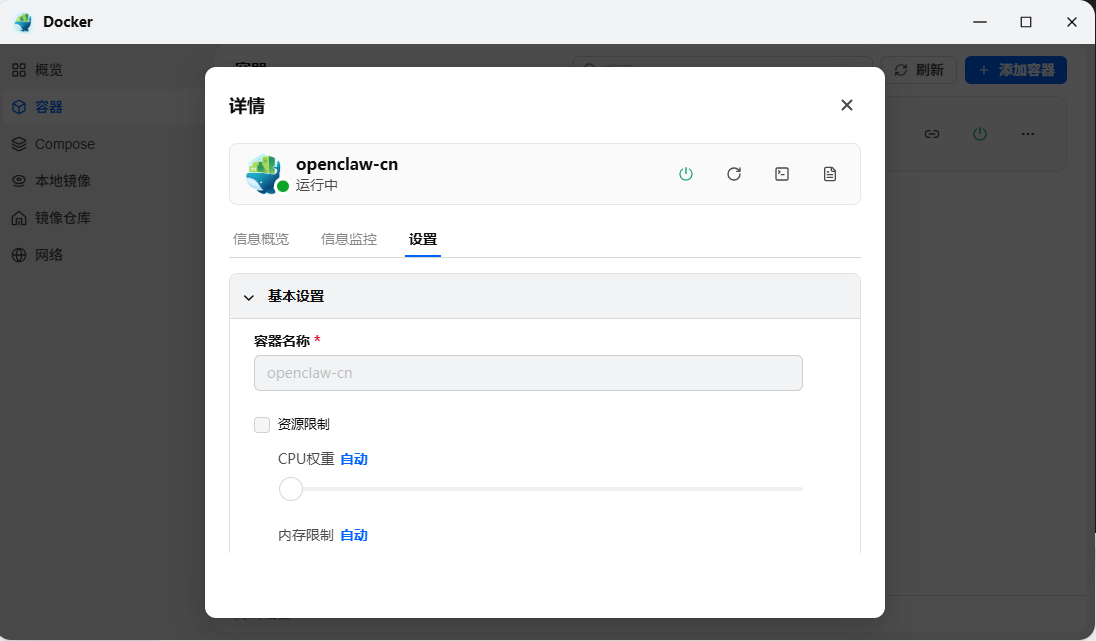This screenshot has height=641, width=1096.
Task: Open the container terminal icon
Action: point(781,173)
